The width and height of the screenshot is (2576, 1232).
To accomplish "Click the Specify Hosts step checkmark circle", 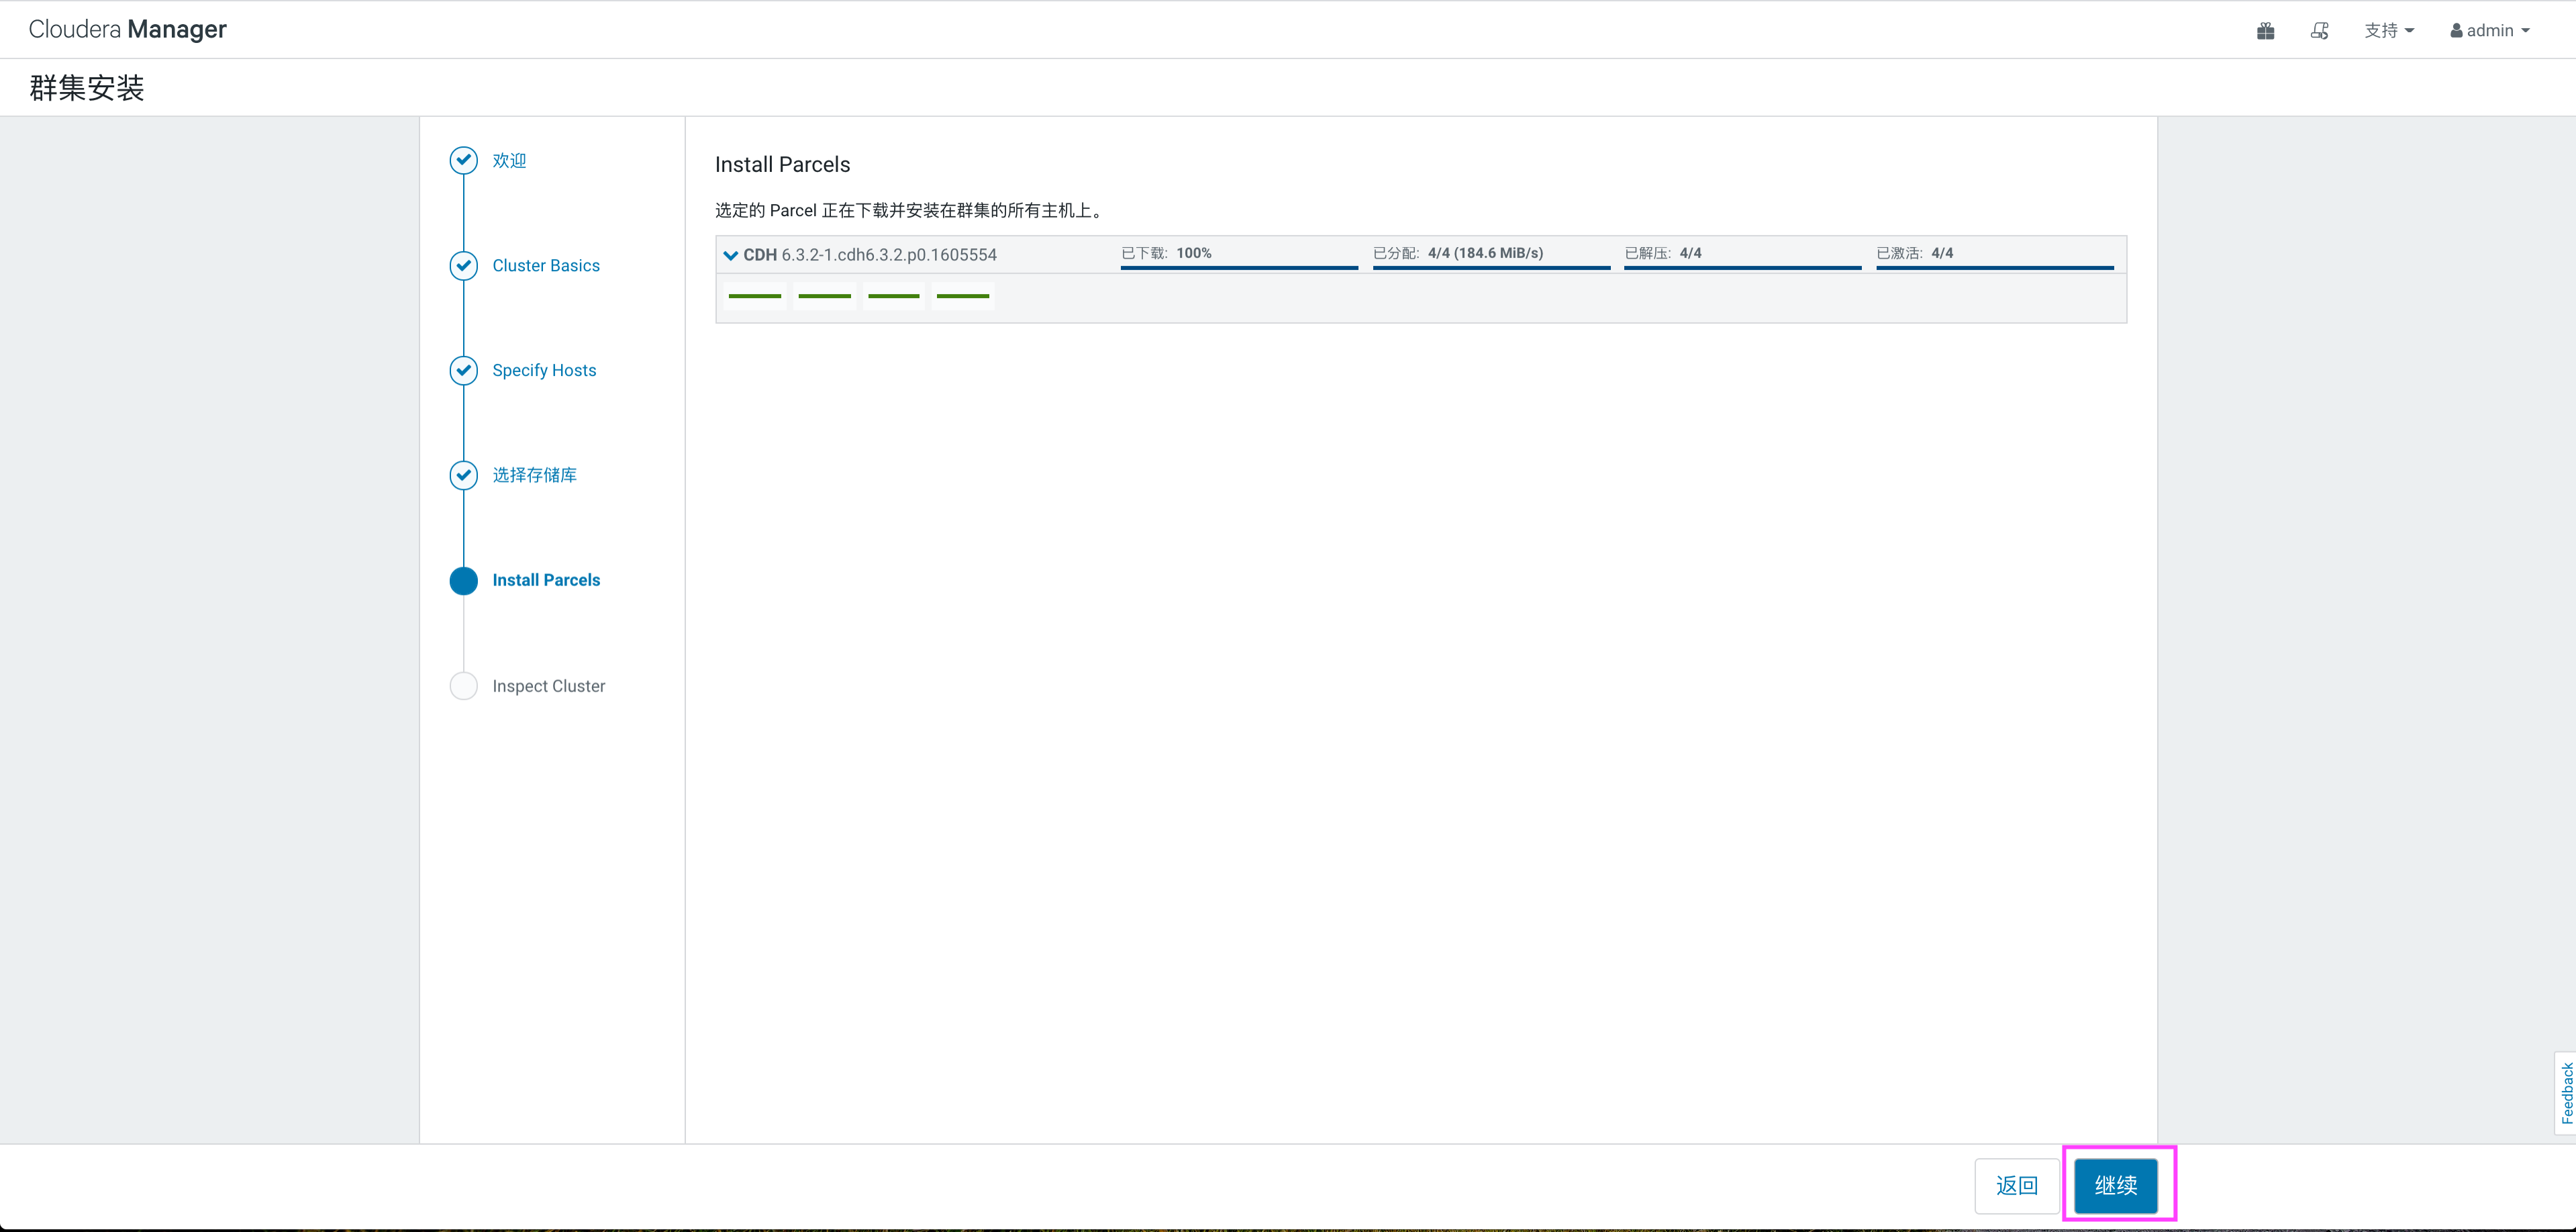I will (x=463, y=370).
